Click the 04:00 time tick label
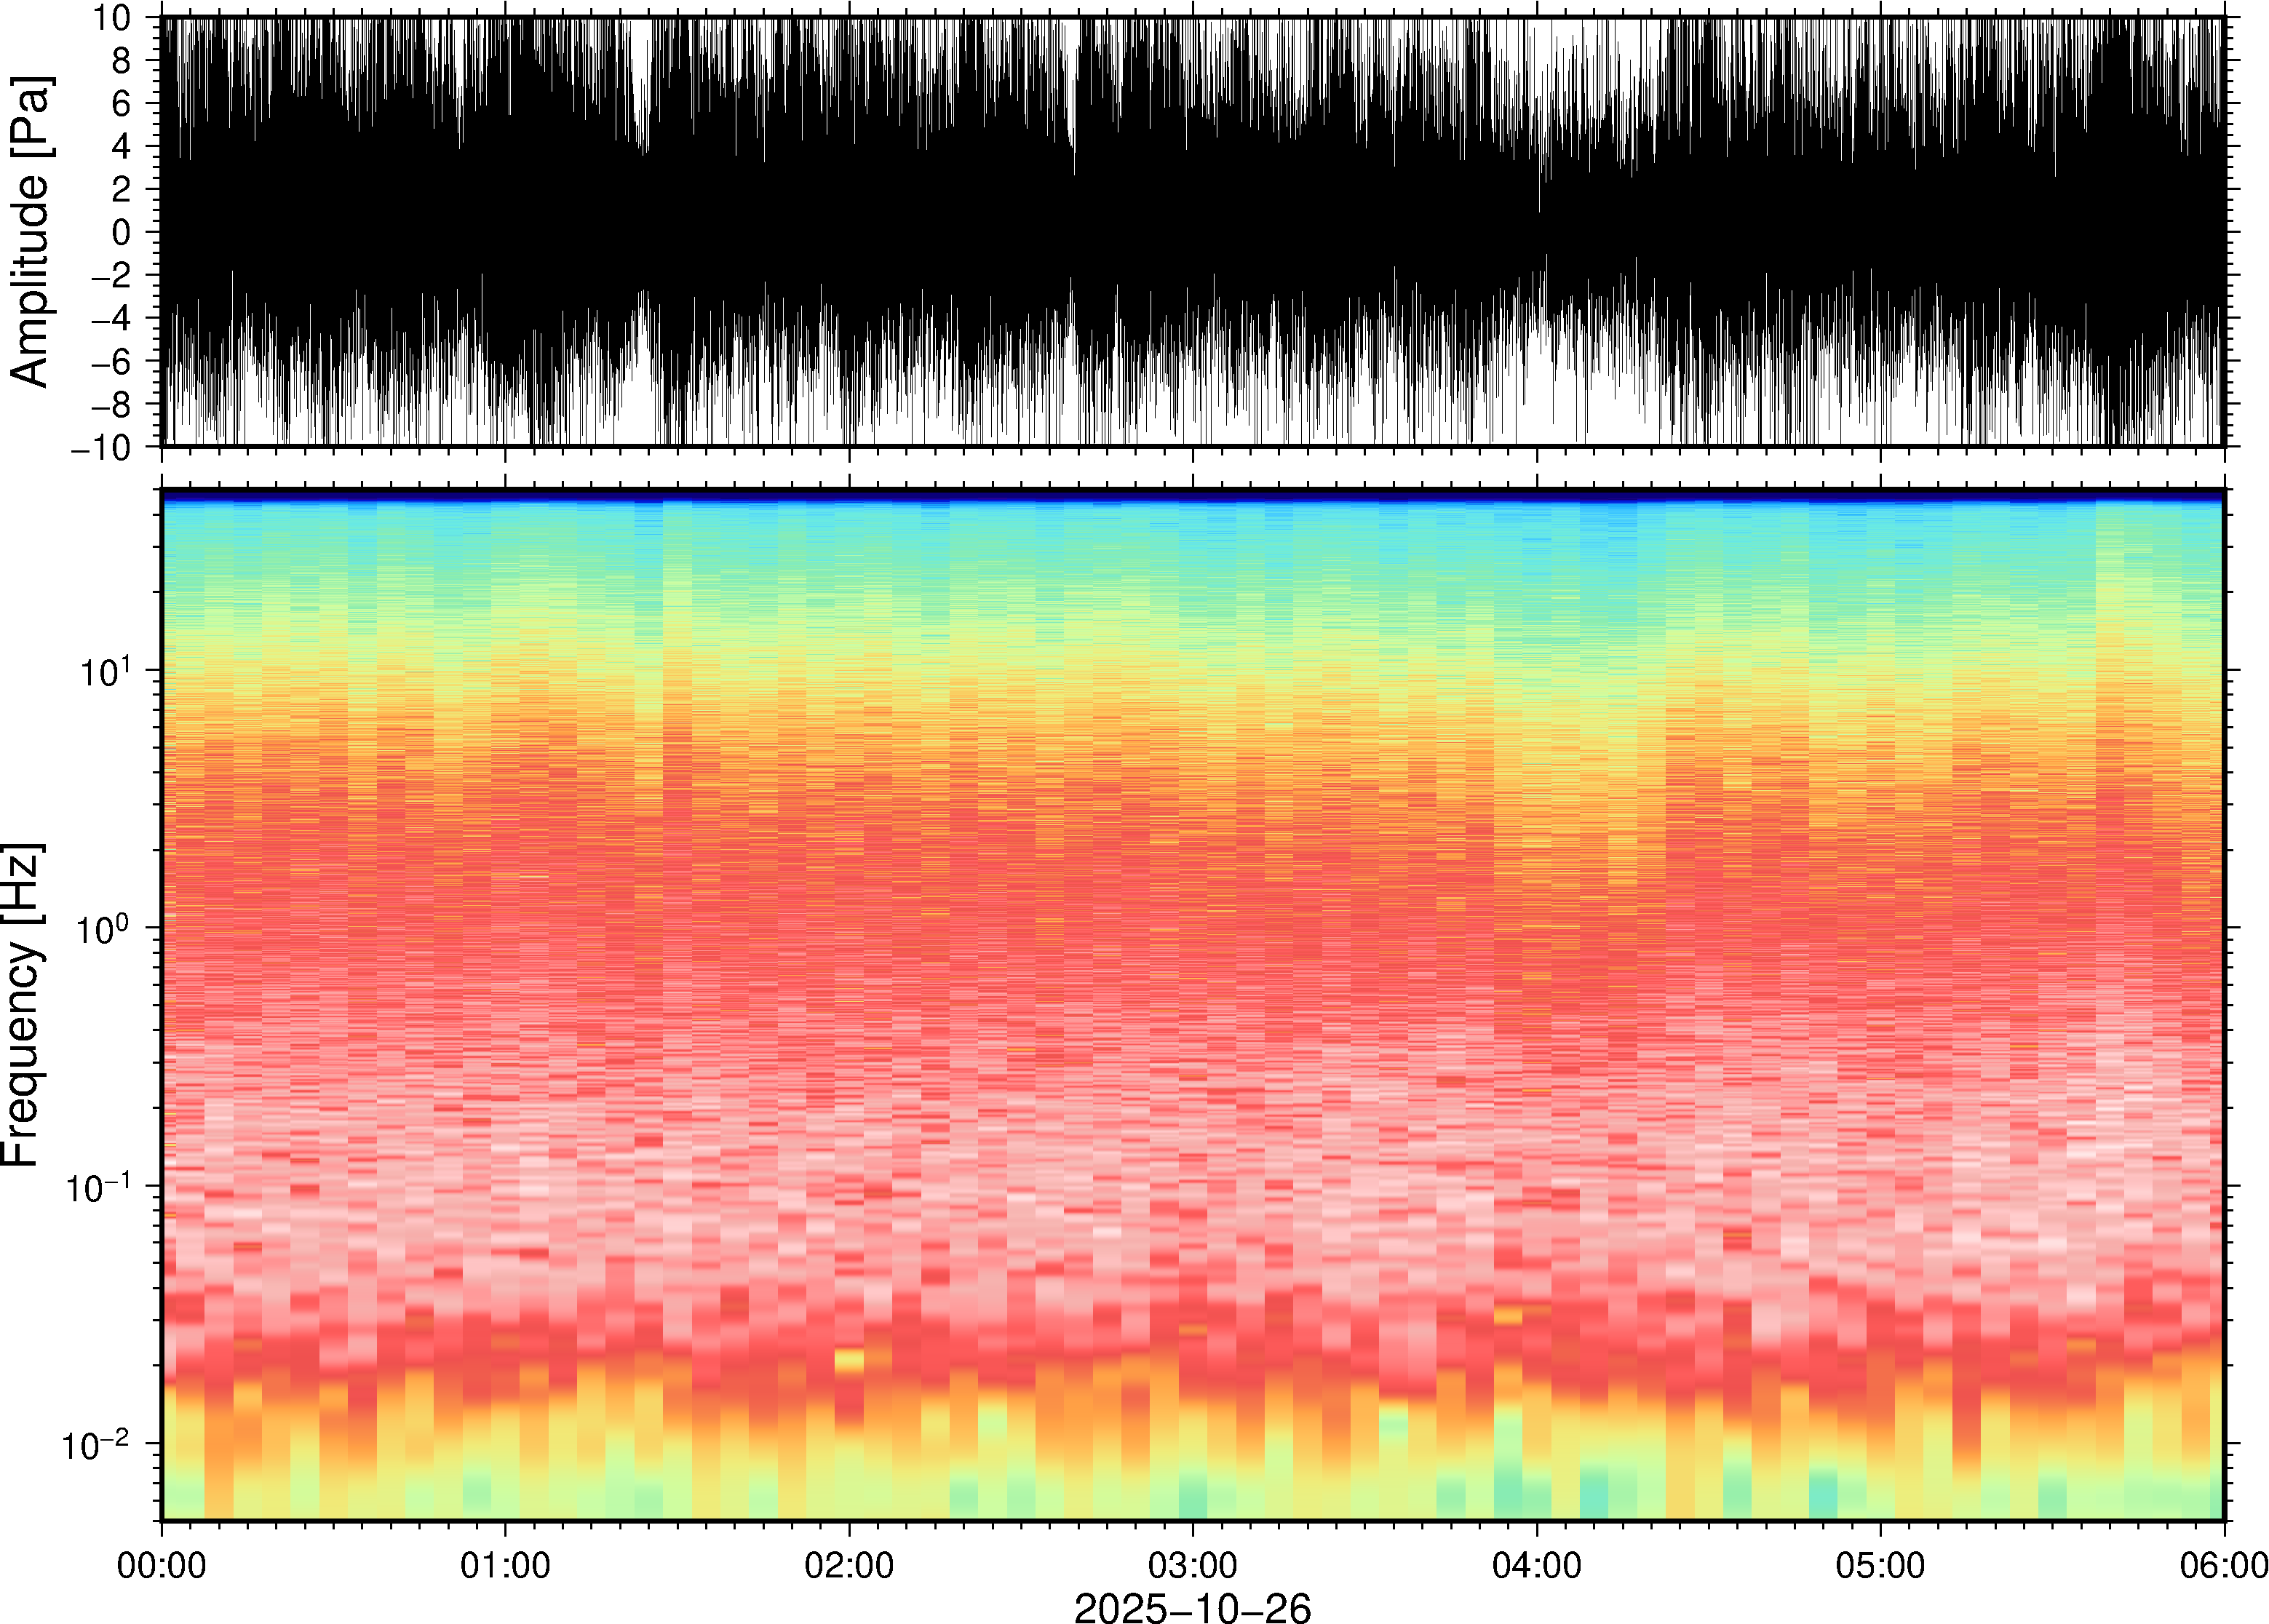Viewport: 2269px width, 1624px height. click(1536, 1565)
